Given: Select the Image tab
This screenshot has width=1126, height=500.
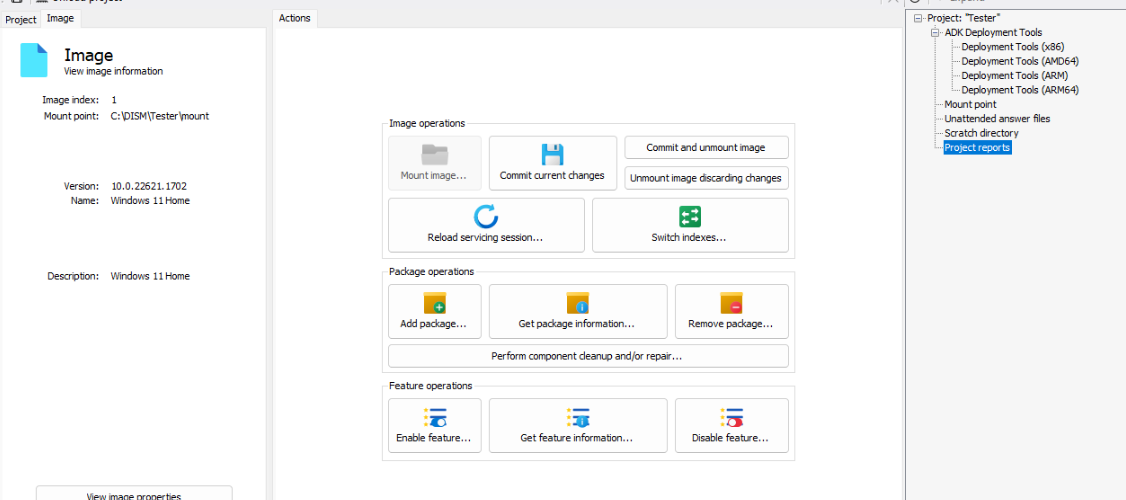Looking at the screenshot, I should (60, 19).
